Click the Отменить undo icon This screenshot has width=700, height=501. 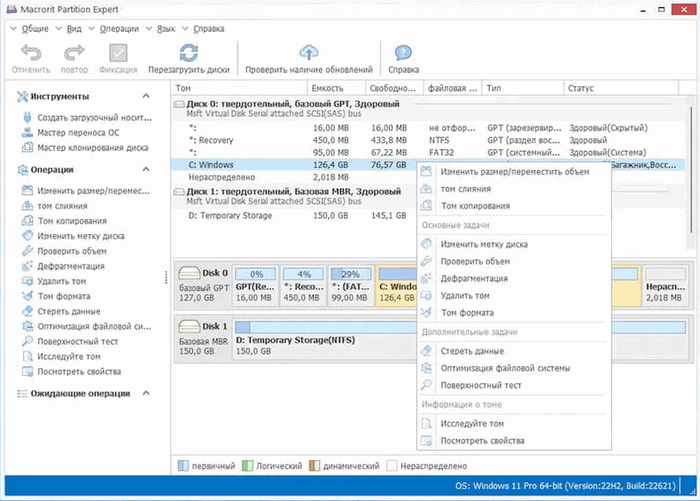pyautogui.click(x=31, y=53)
